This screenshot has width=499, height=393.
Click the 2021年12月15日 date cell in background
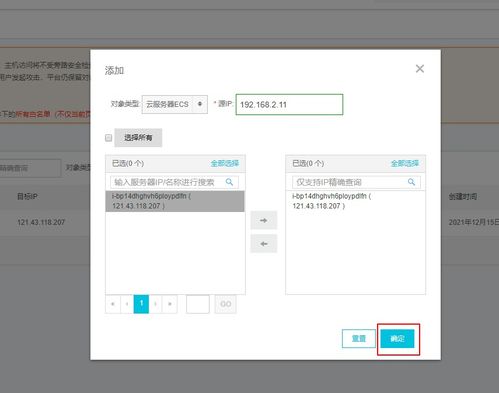coord(474,222)
